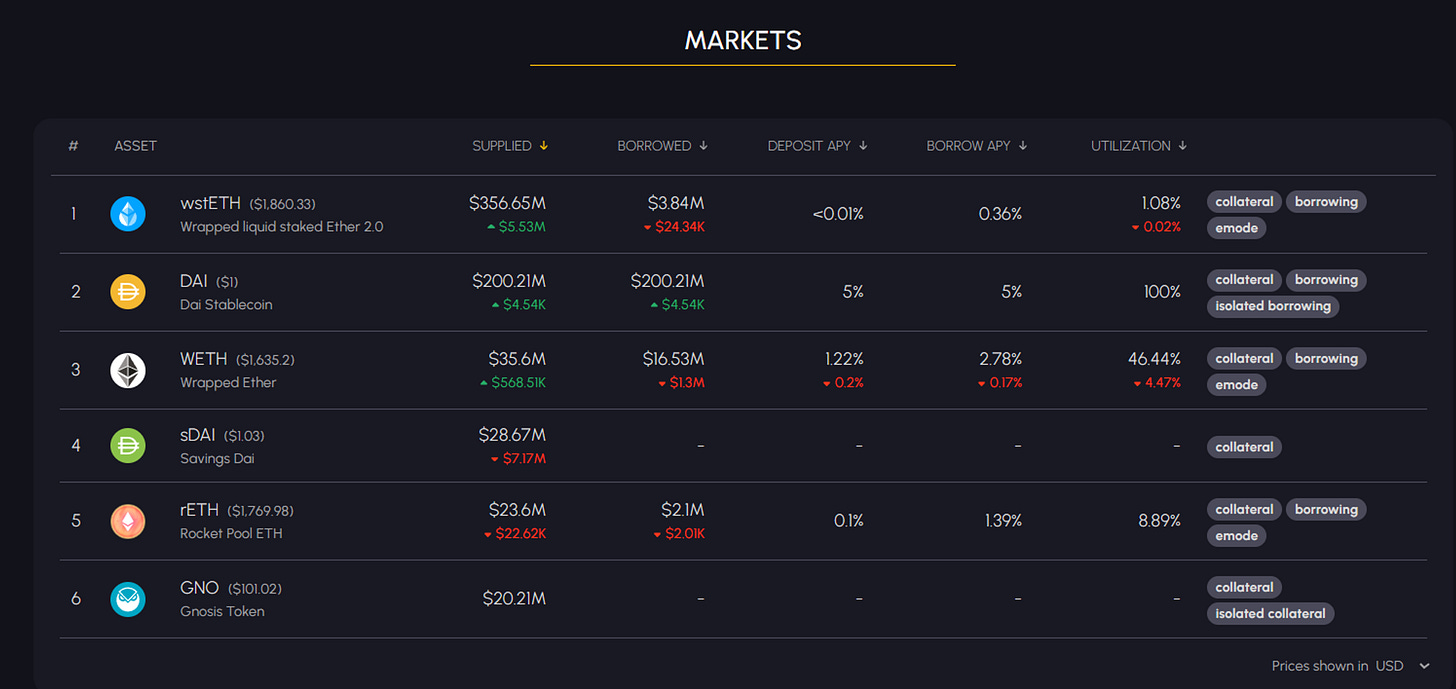Click WETH row's borrowing tag
1456x689 pixels.
pos(1326,359)
